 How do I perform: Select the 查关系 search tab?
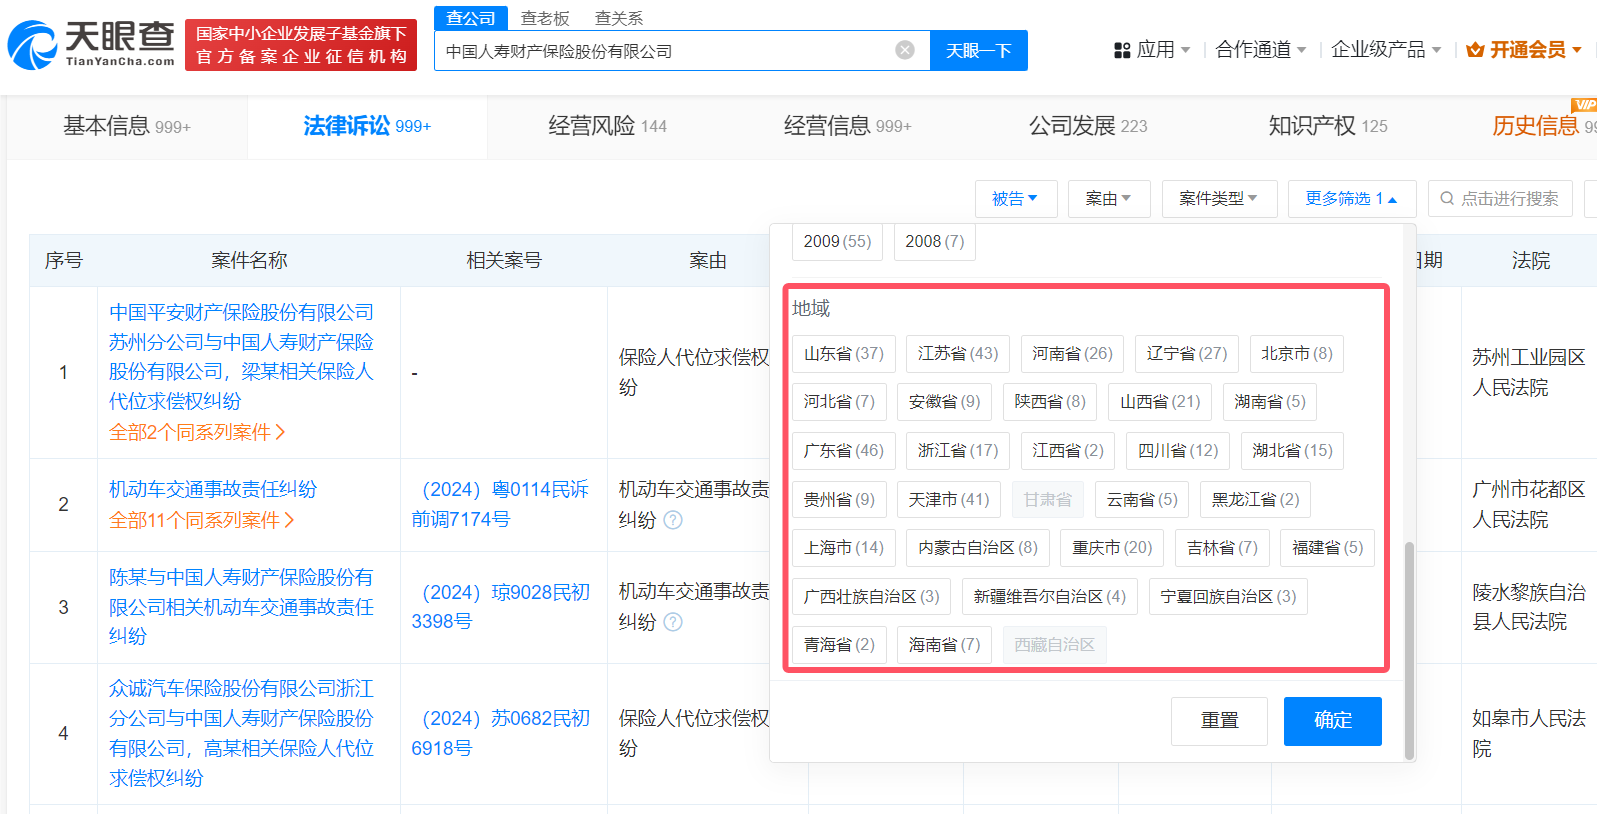coord(619,18)
